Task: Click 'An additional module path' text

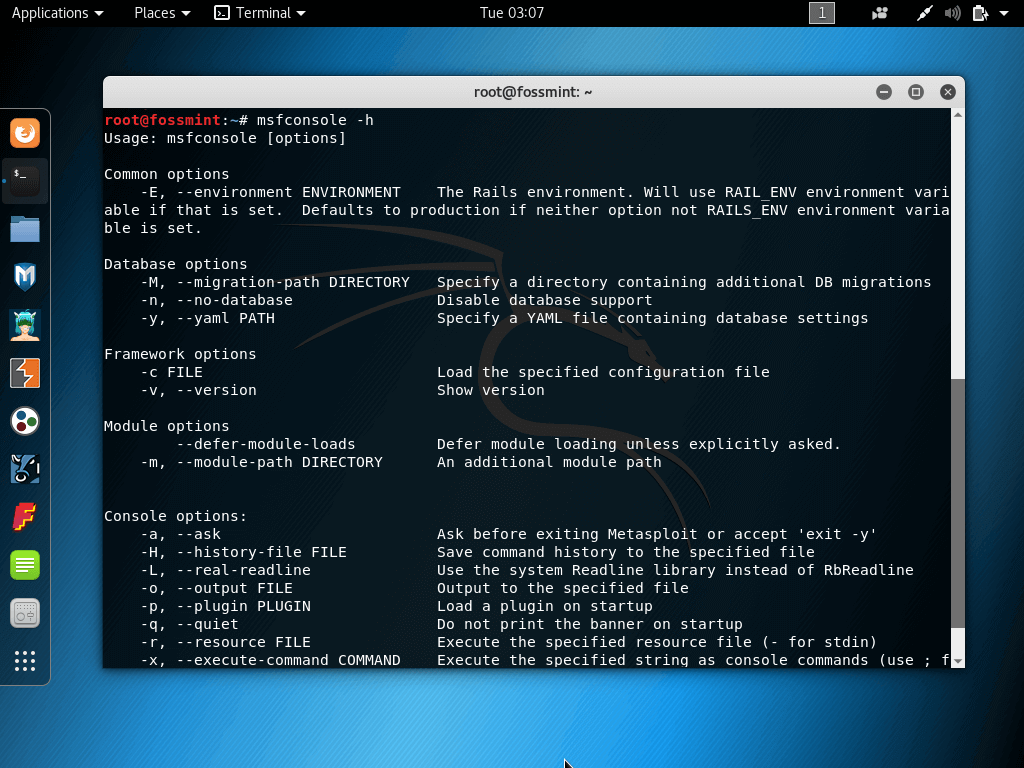Action: (549, 462)
